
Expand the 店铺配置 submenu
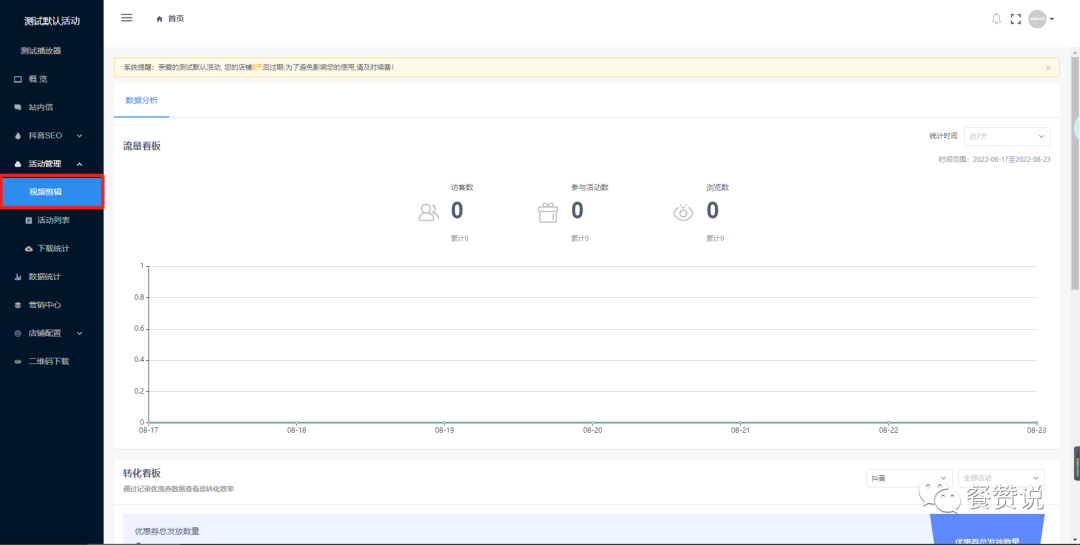tap(52, 333)
